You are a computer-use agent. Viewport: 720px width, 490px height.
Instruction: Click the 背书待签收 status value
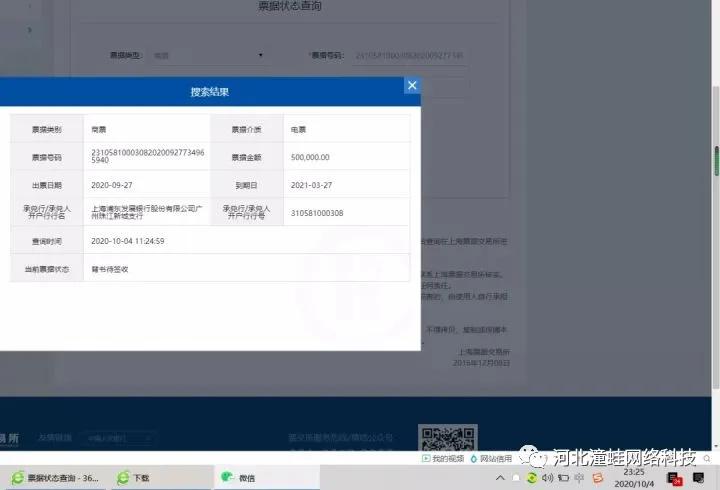[110, 270]
